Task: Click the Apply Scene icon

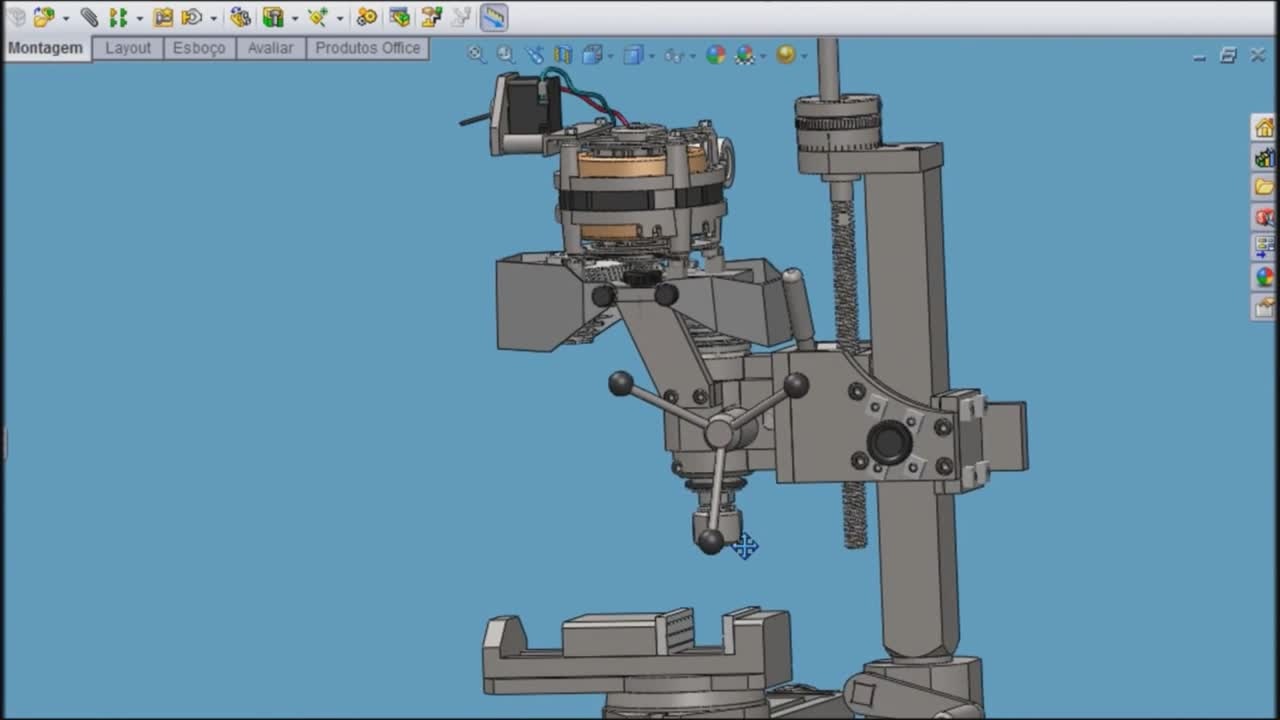Action: click(745, 55)
